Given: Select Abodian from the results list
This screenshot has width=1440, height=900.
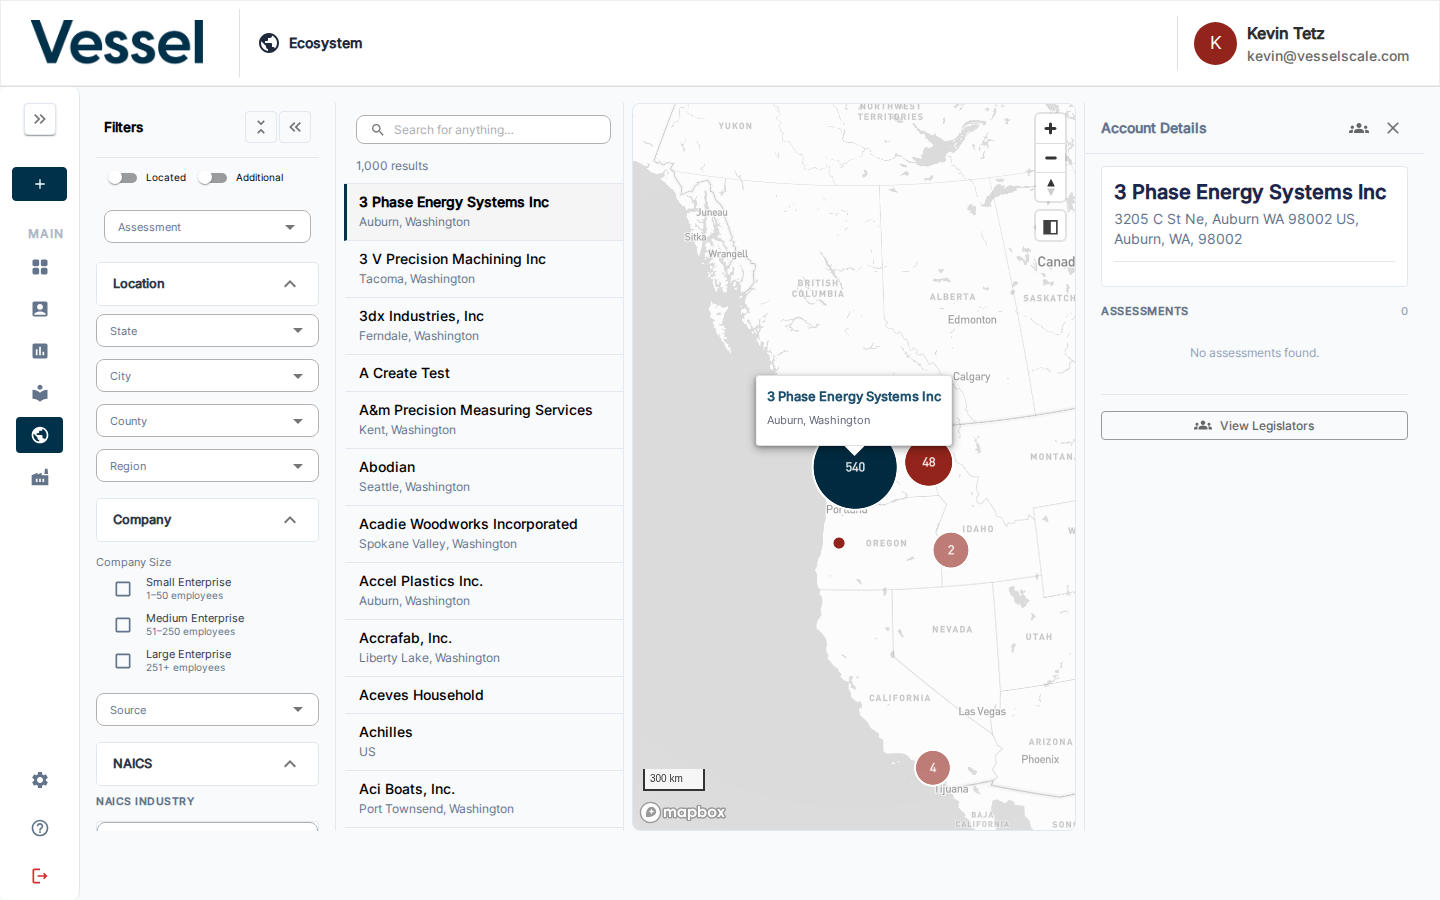Looking at the screenshot, I should coord(484,477).
